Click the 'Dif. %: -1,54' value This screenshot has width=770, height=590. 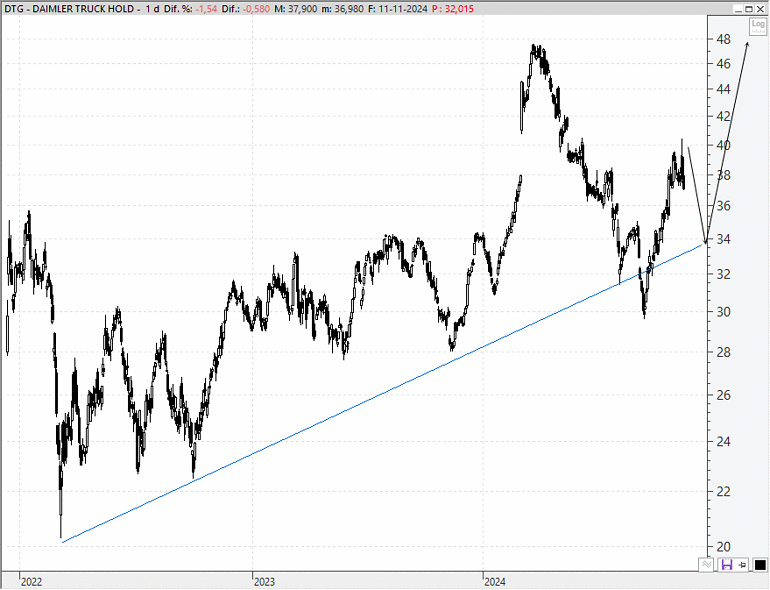tap(191, 9)
